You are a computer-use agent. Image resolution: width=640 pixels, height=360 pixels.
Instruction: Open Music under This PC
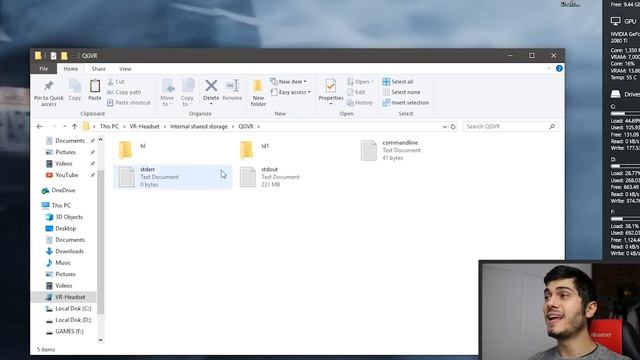click(58, 262)
